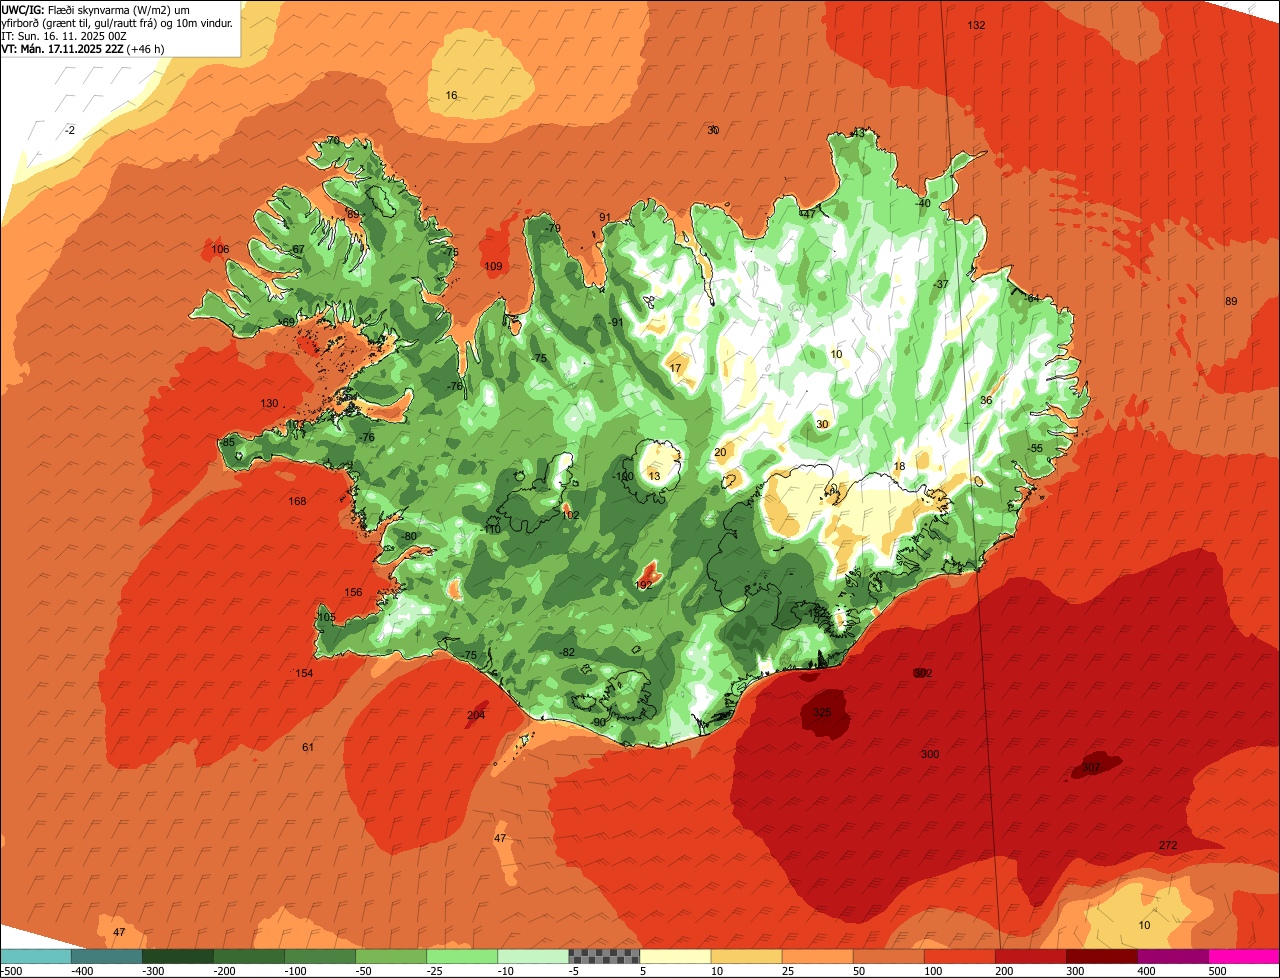Click the map value '325' in the darkest sea patch

822,712
